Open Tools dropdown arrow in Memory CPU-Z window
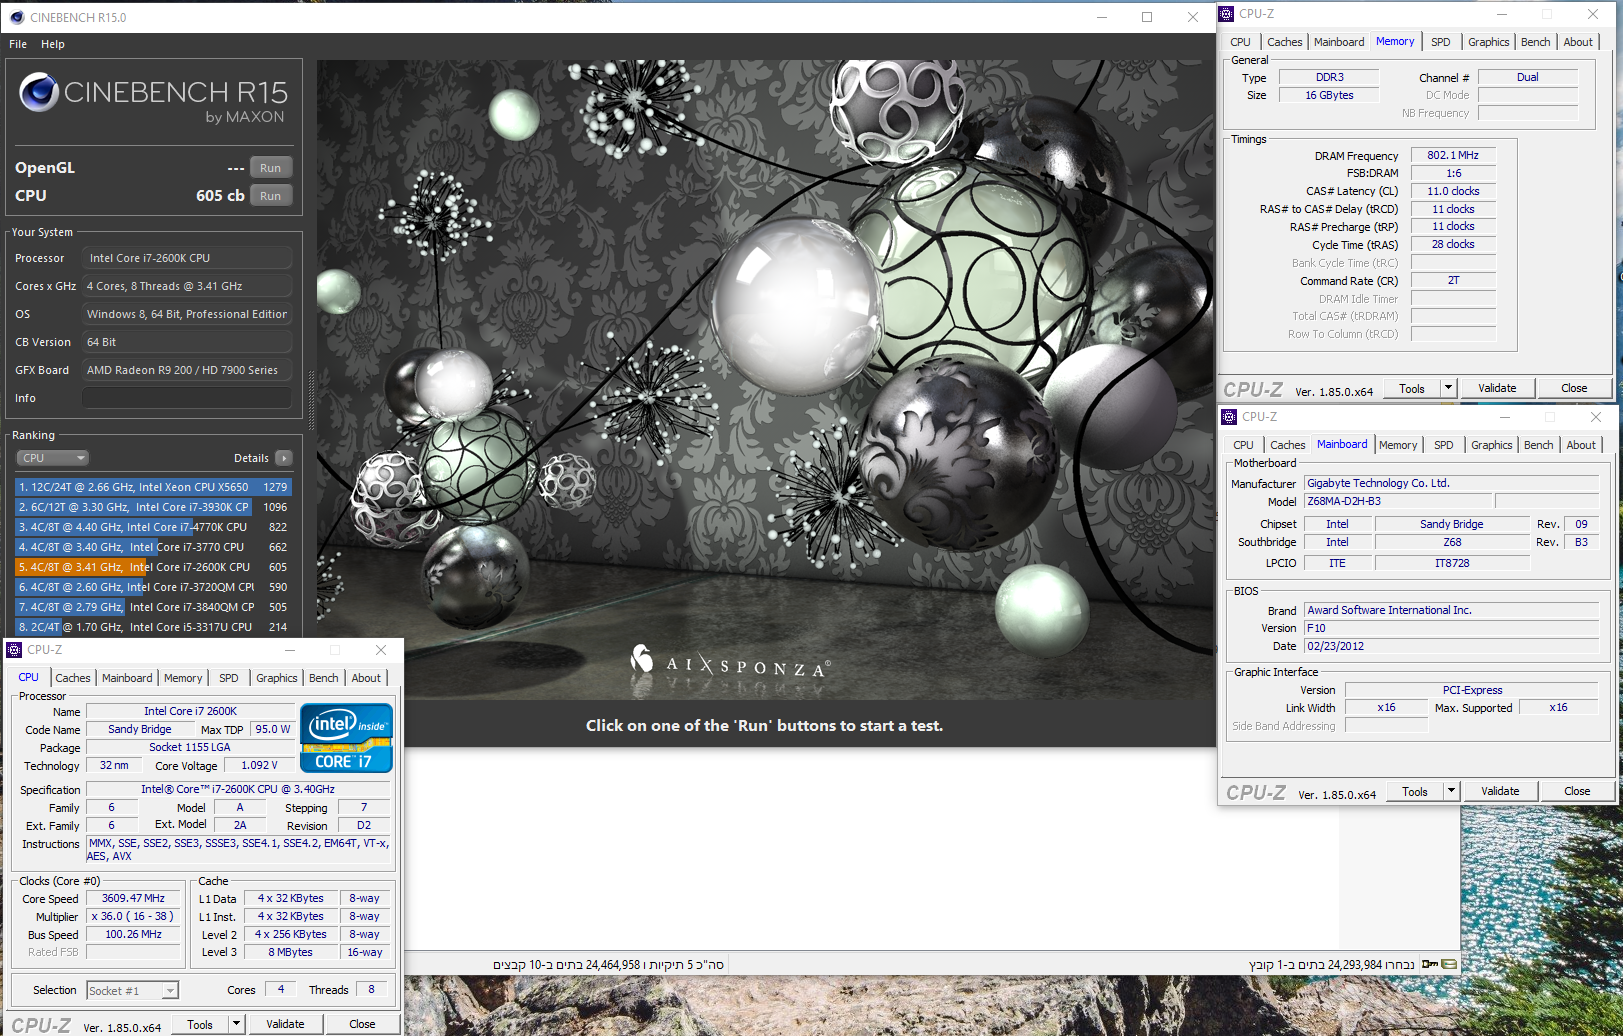Screen dimensions: 1623x1036 (1447, 388)
